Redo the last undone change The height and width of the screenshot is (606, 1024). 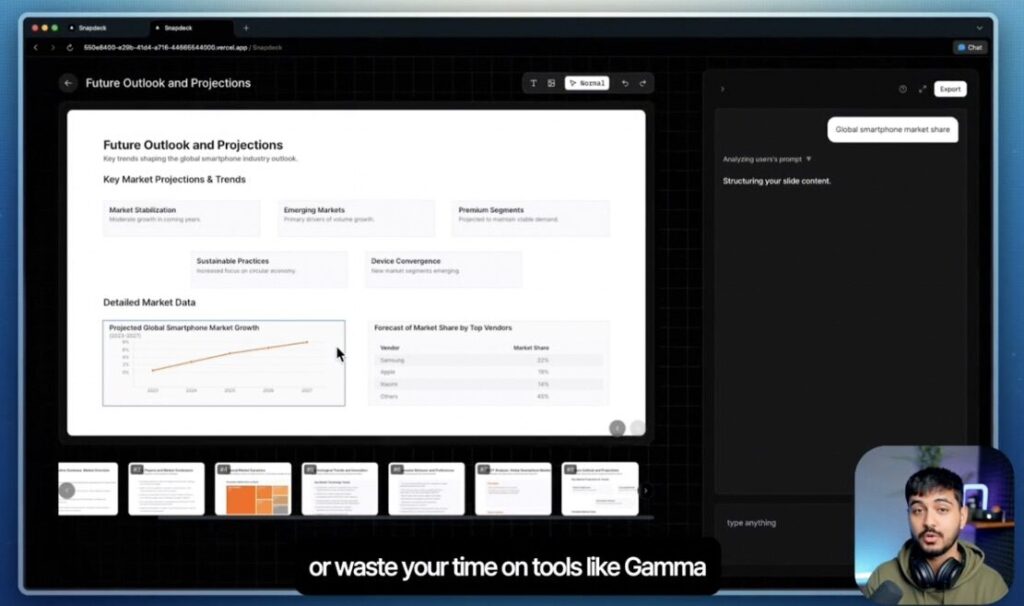coord(643,83)
